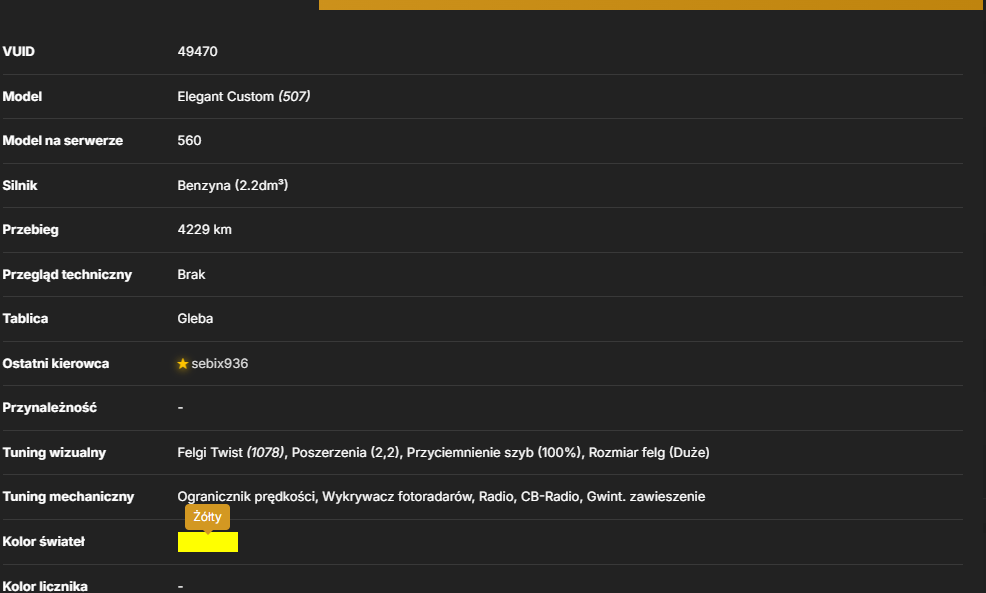Viewport: 986px width, 593px height.
Task: Click the Kolor licznika row label
Action: pos(45,586)
